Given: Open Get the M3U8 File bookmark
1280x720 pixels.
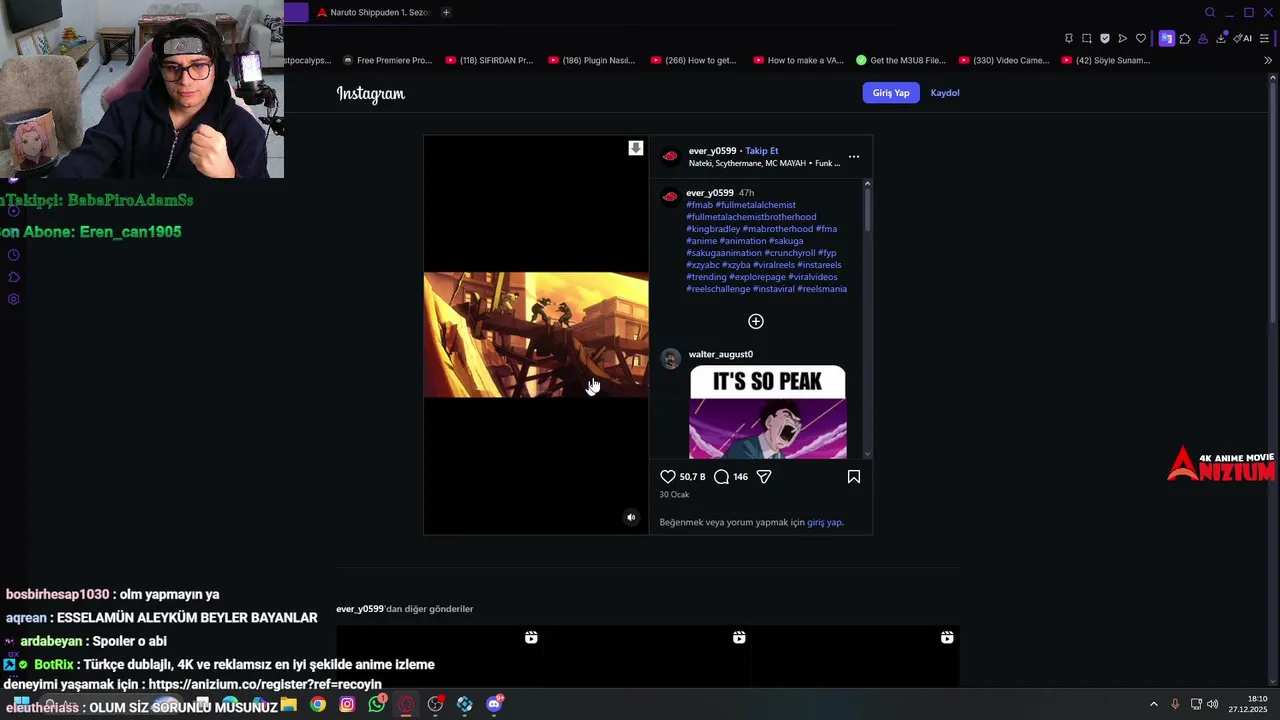Looking at the screenshot, I should click(x=901, y=60).
